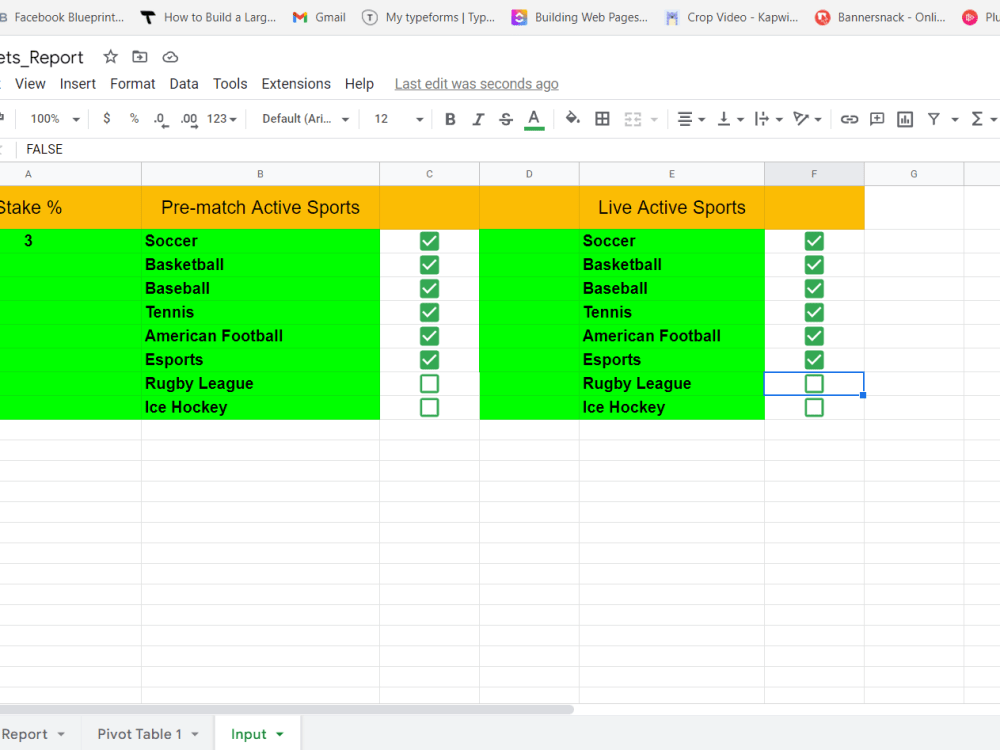Open Gmail bookmark
Viewport: 1000px width, 750px height.
tap(319, 17)
